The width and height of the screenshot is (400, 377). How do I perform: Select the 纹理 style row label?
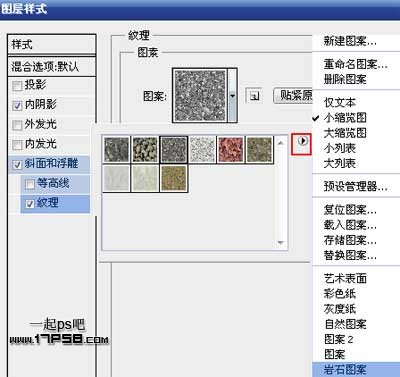[x=48, y=203]
